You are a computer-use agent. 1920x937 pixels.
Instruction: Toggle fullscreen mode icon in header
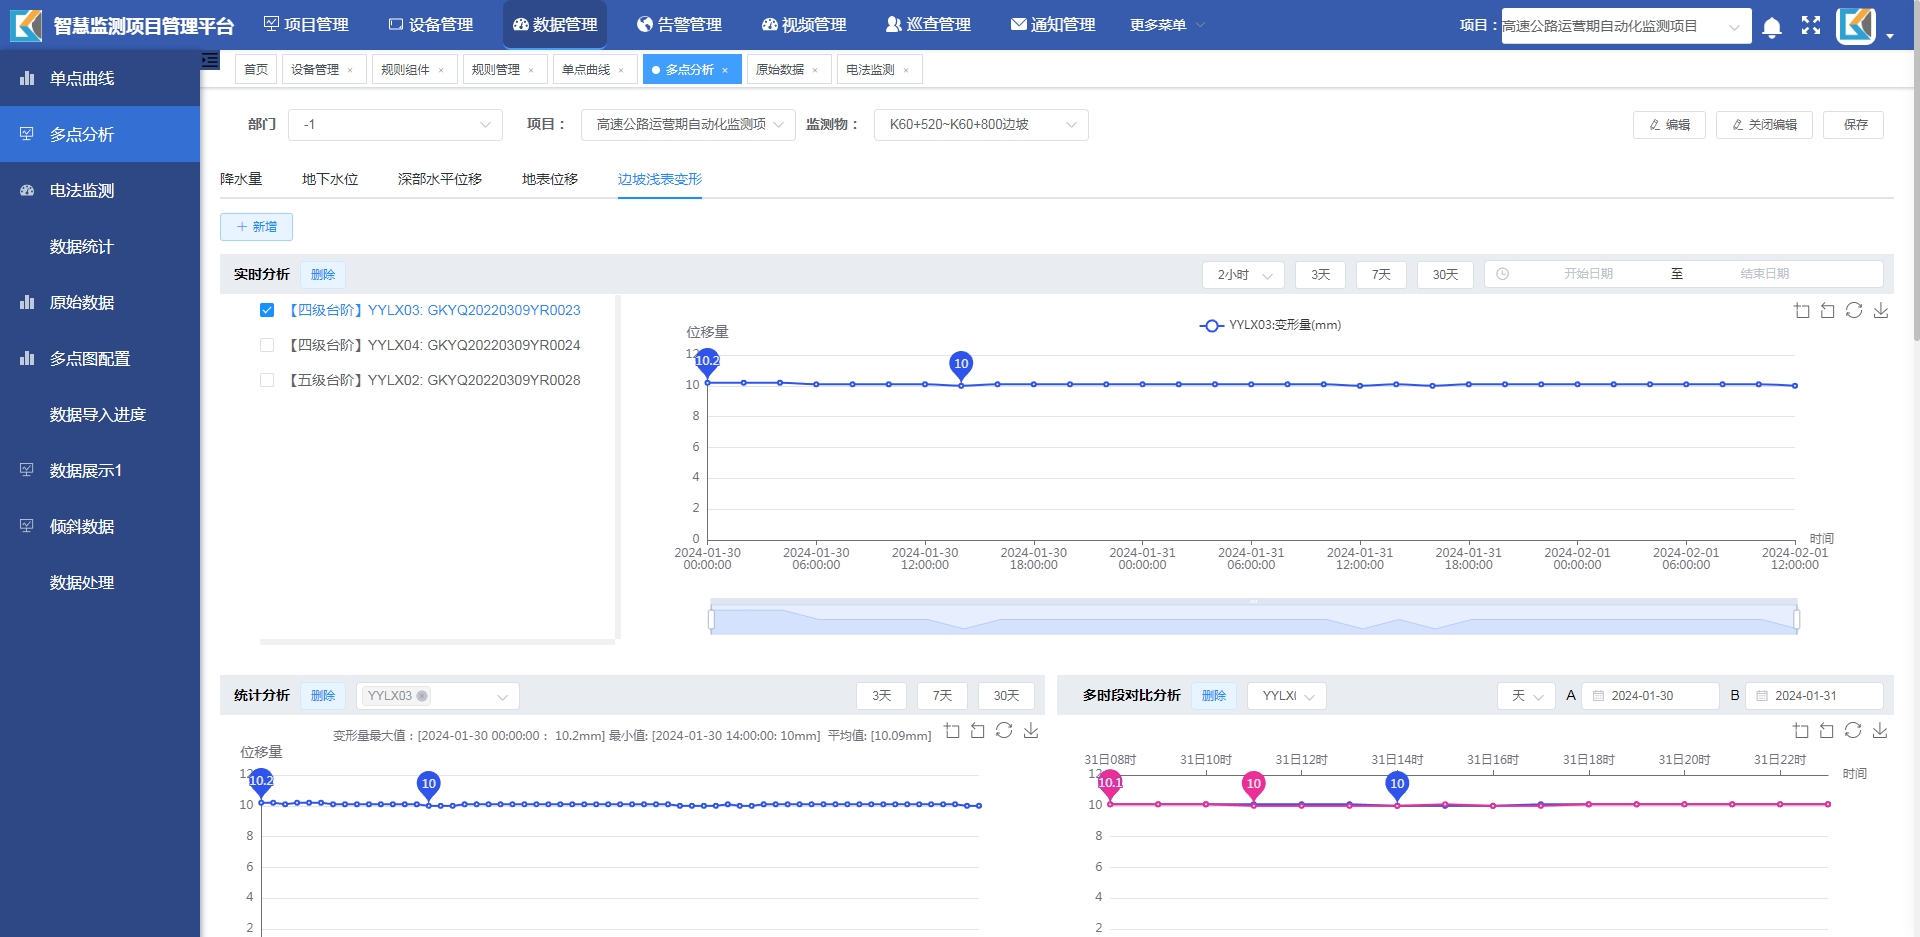point(1811,26)
